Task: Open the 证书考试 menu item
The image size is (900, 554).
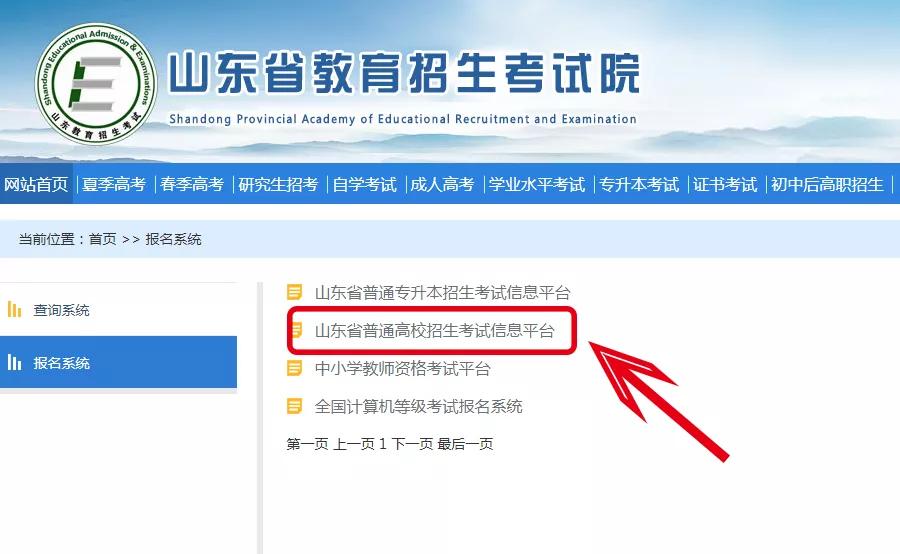Action: [x=725, y=184]
